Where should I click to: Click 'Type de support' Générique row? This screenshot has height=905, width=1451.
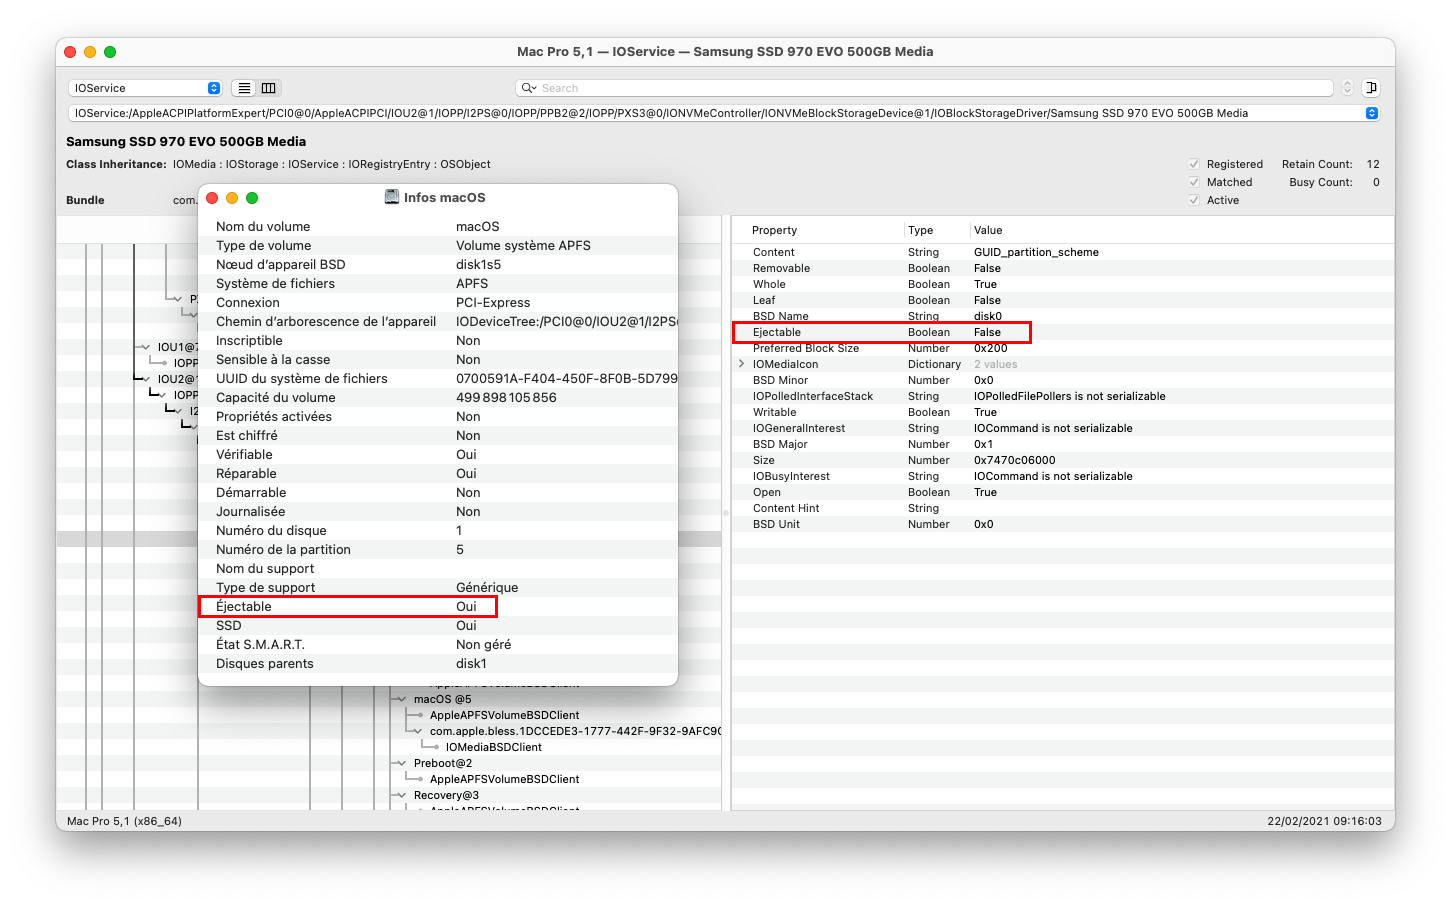[438, 587]
